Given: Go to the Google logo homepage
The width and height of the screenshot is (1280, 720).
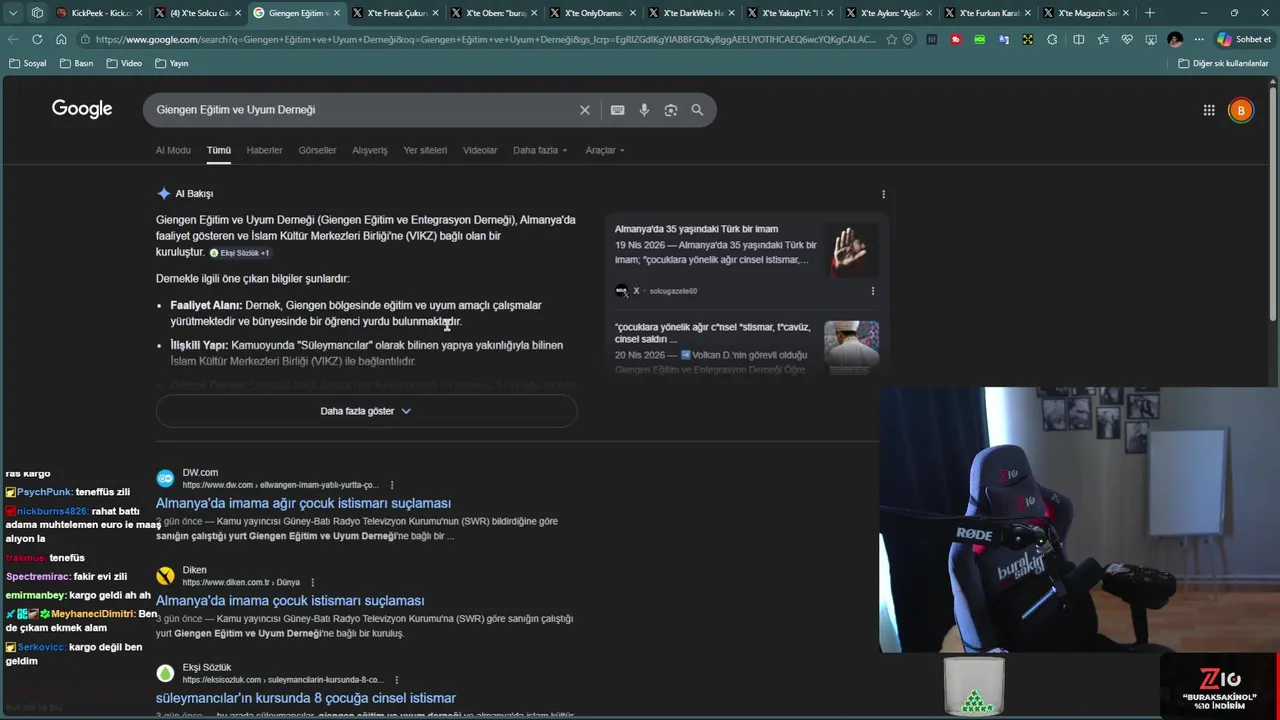Looking at the screenshot, I should pyautogui.click(x=82, y=109).
